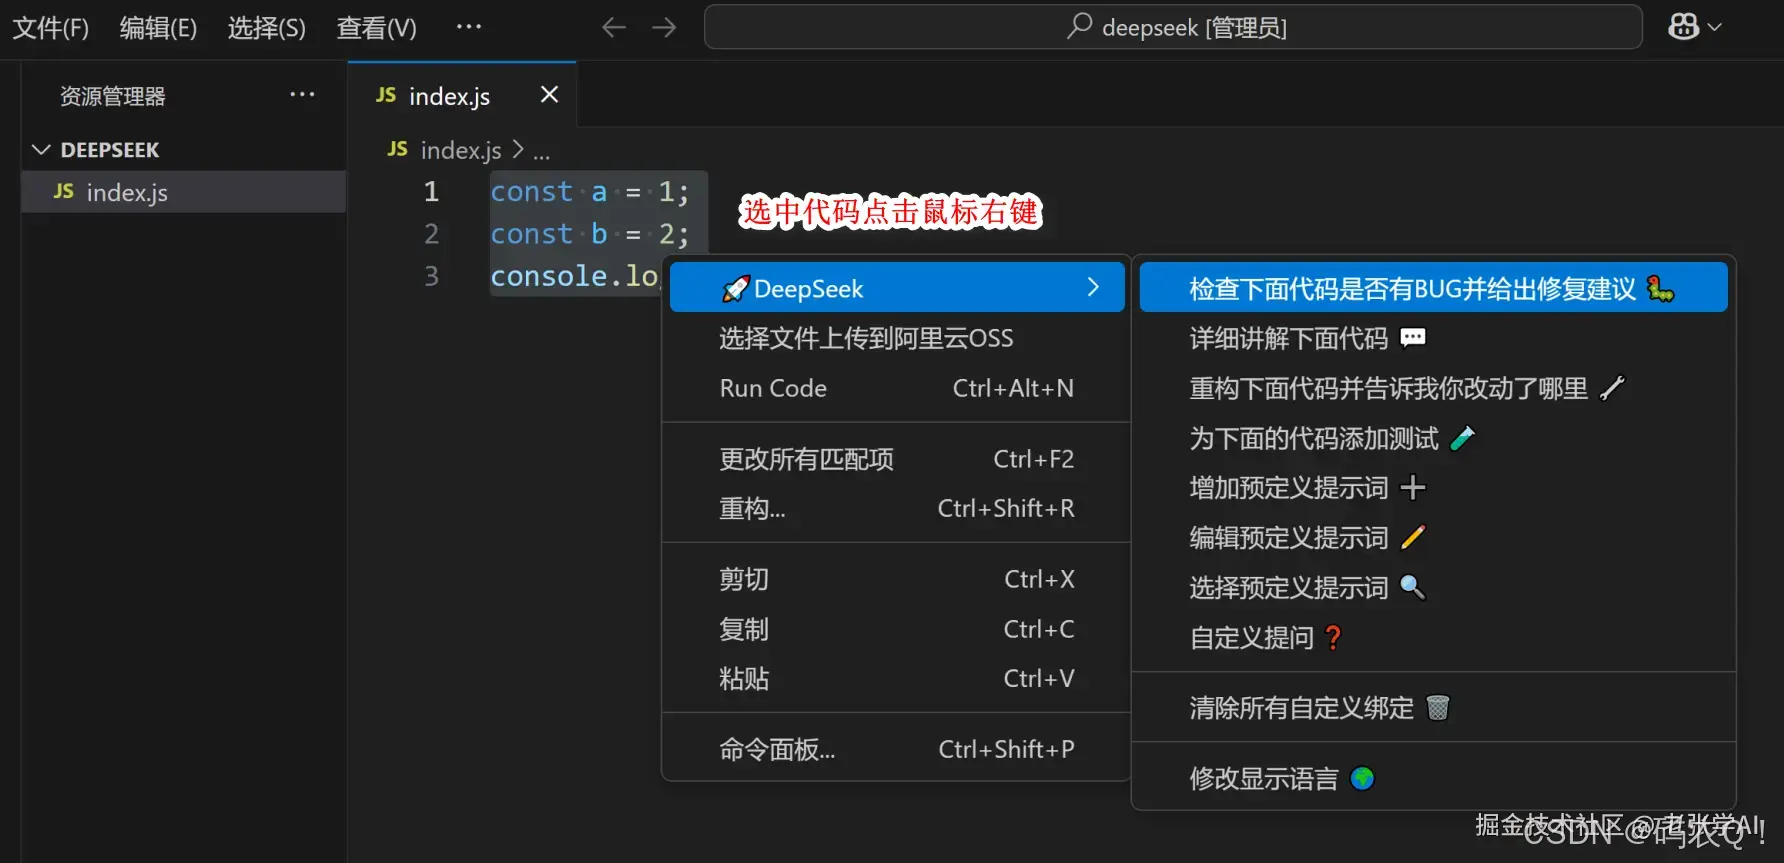The image size is (1784, 863).
Task: Select 更改所有匹配项 menu entry
Action: click(897, 459)
